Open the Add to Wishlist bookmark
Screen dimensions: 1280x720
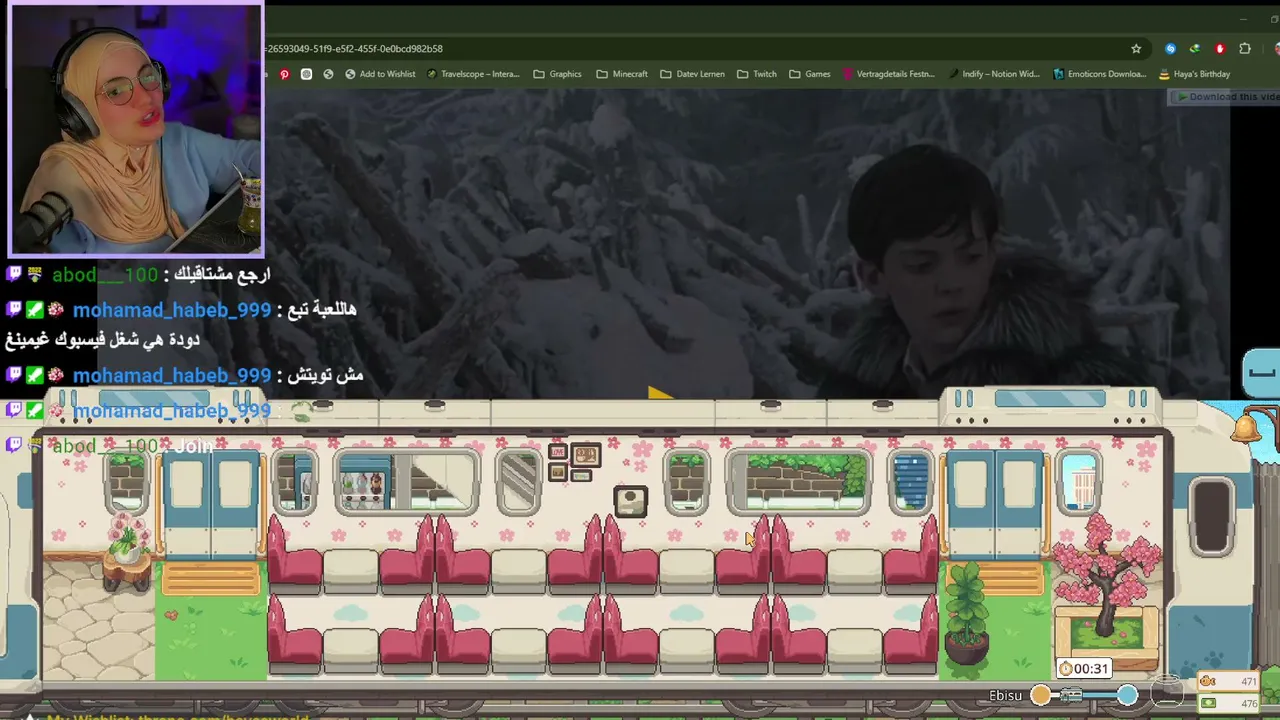[380, 74]
